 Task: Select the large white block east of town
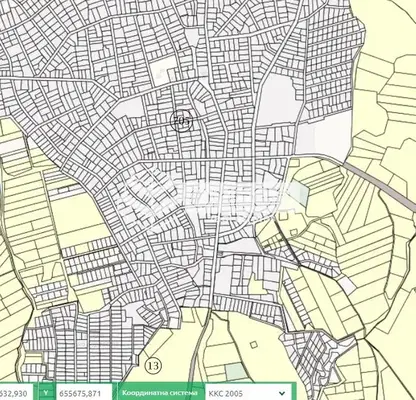click(324, 135)
